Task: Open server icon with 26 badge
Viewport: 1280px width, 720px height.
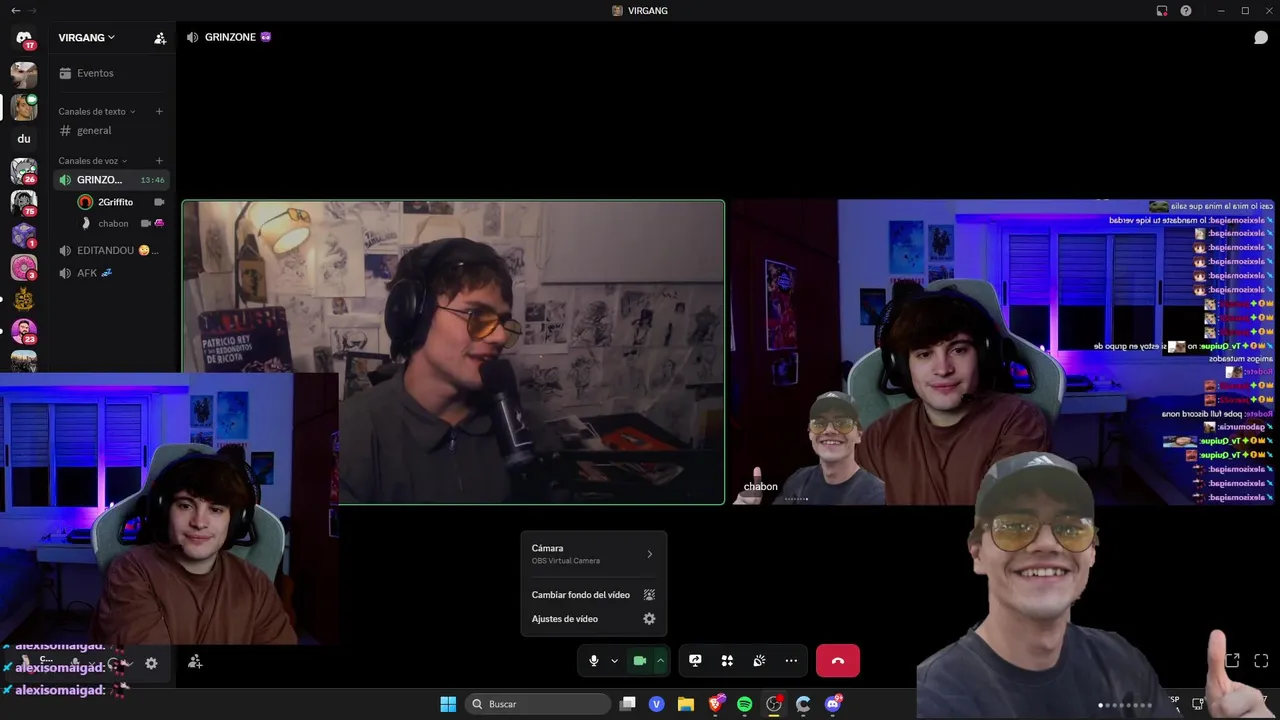Action: point(24,171)
